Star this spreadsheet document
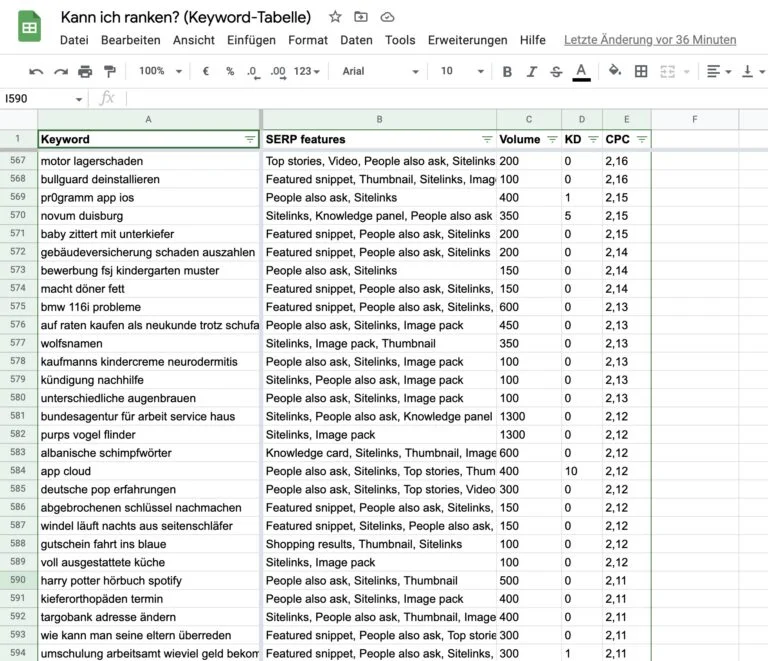 [x=335, y=17]
